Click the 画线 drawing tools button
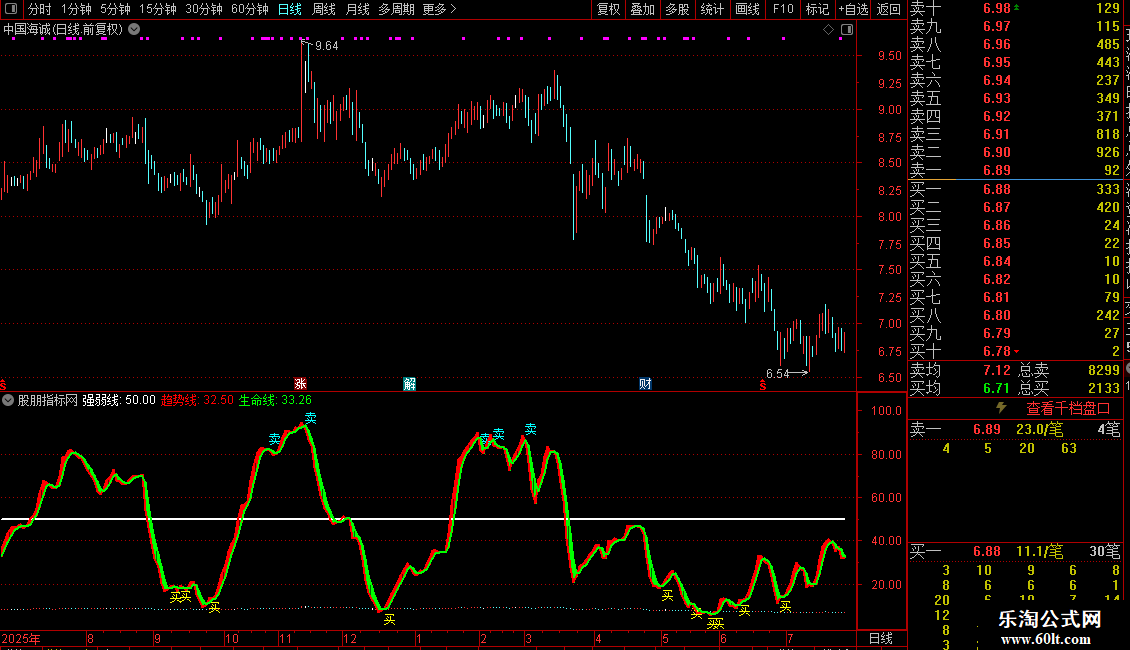Screen dimensions: 1130x650 pos(747,9)
